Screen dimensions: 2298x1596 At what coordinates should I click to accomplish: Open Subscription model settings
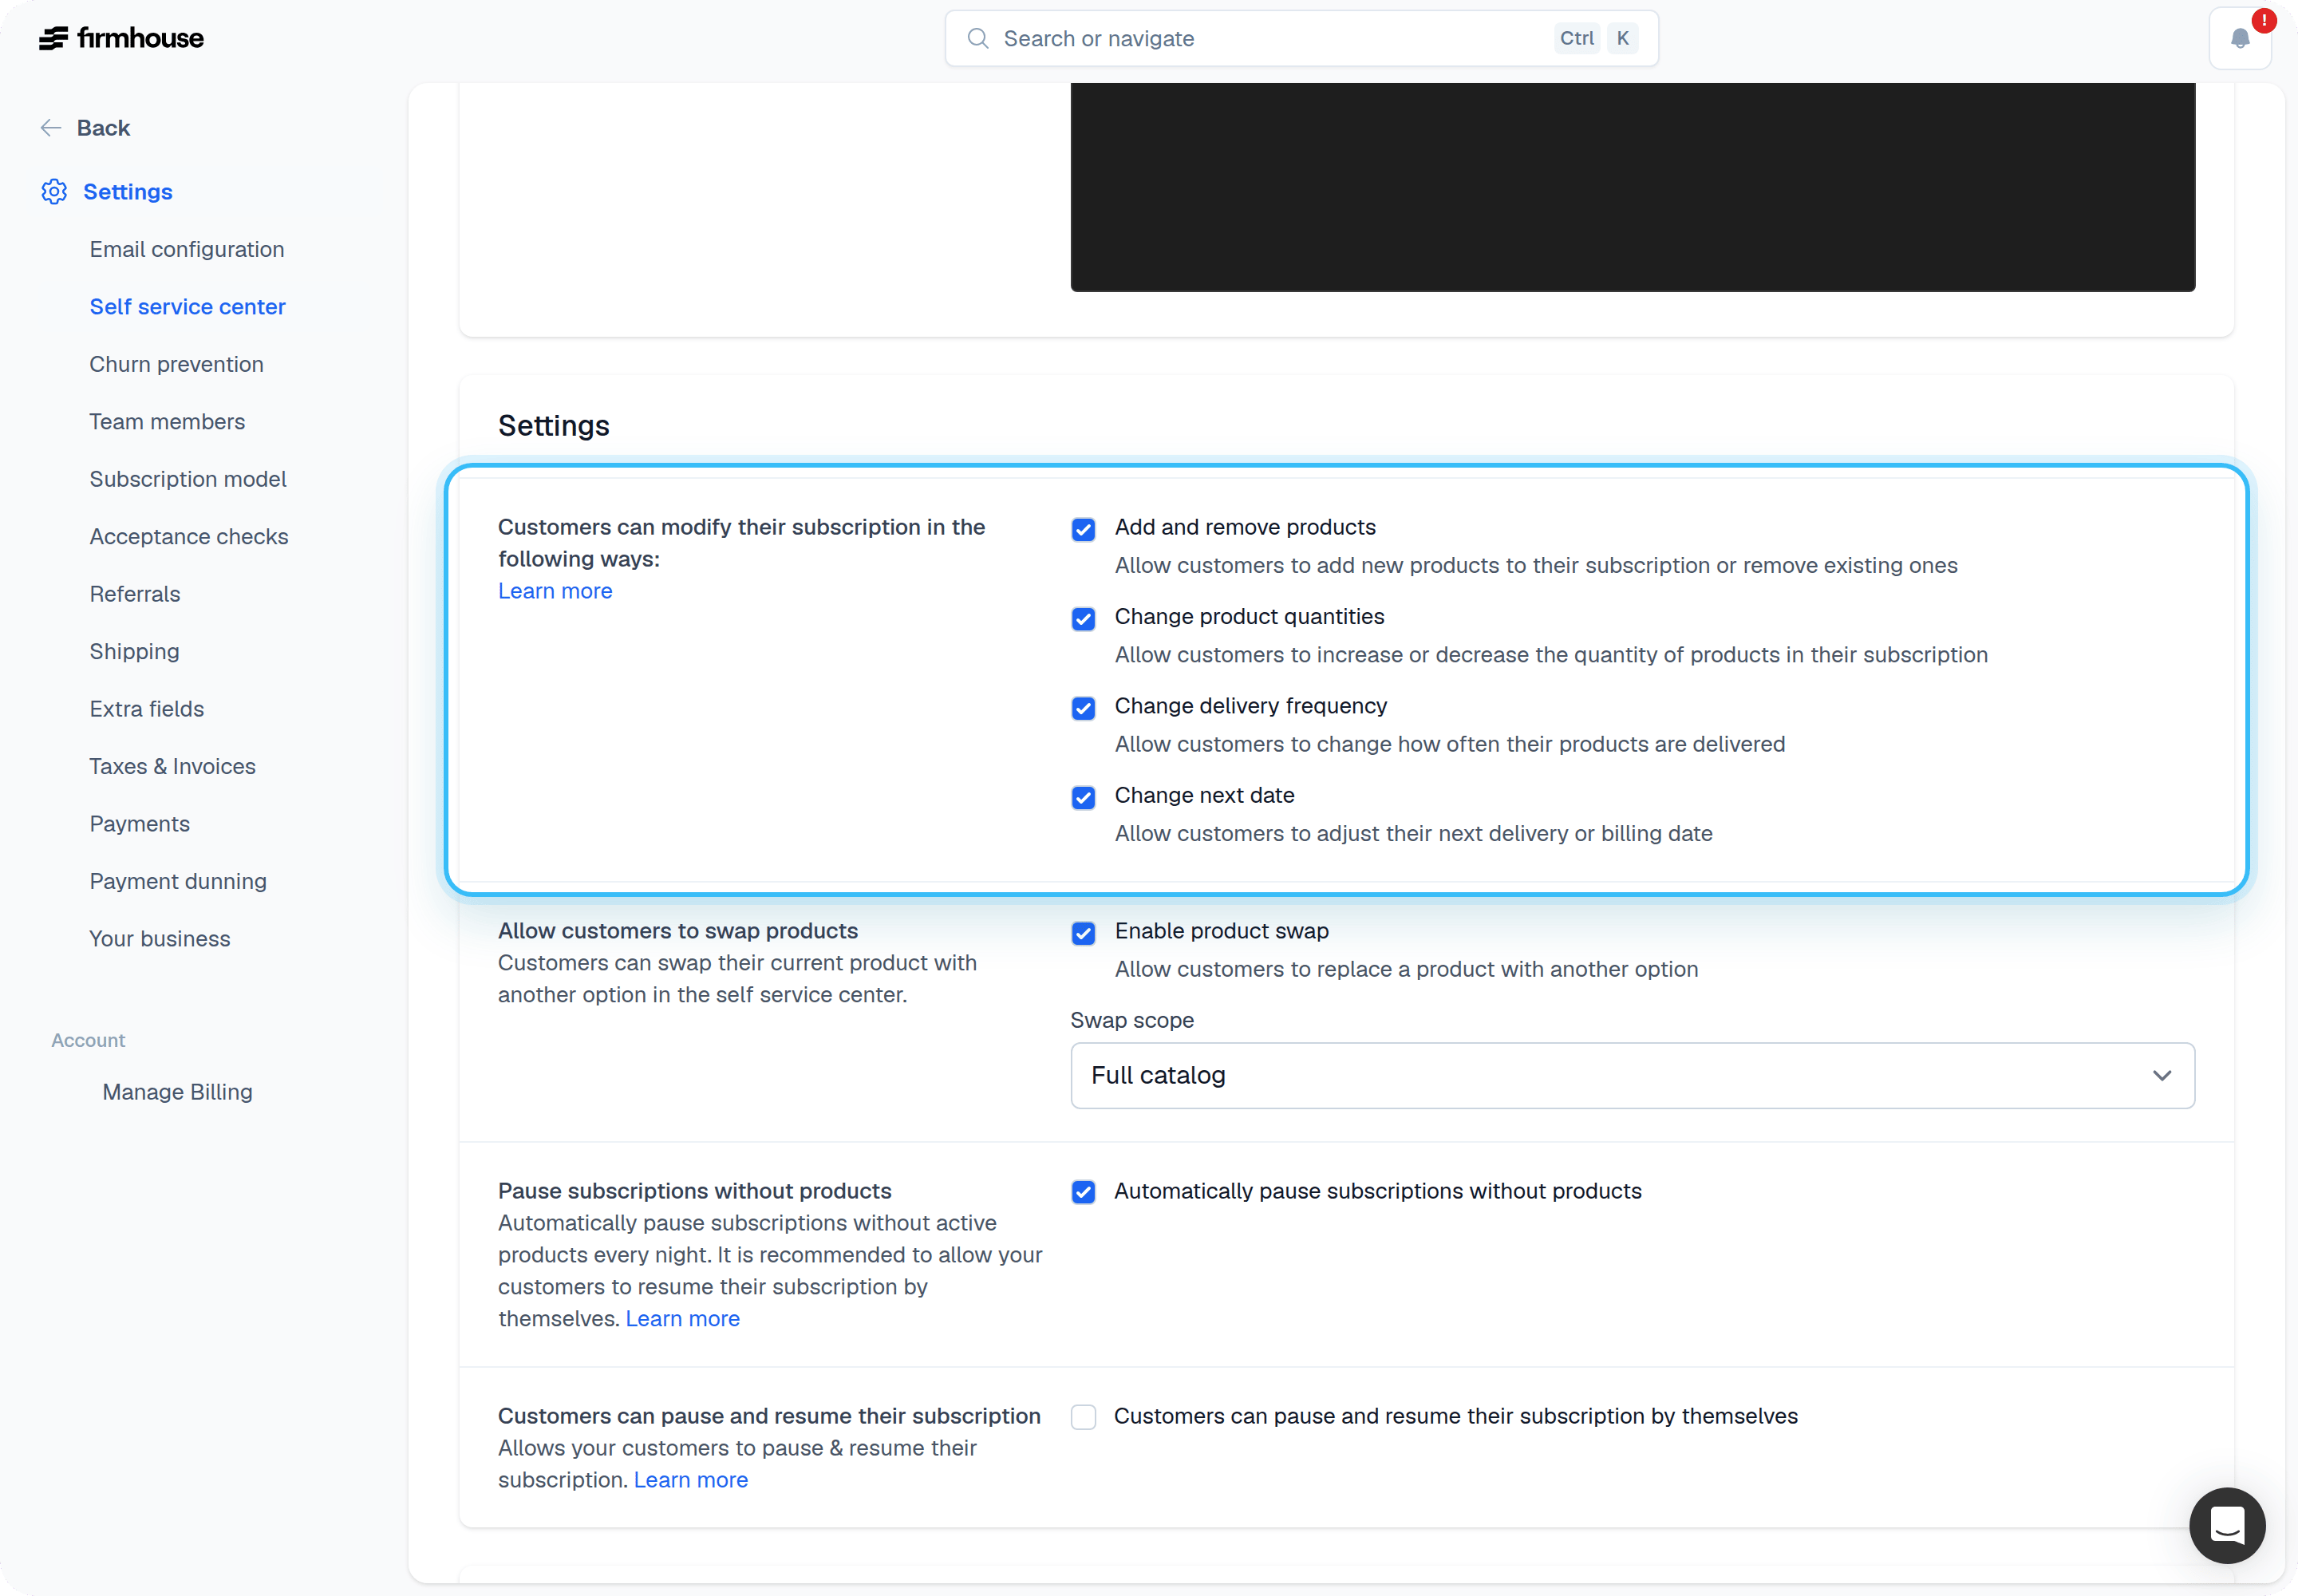188,479
